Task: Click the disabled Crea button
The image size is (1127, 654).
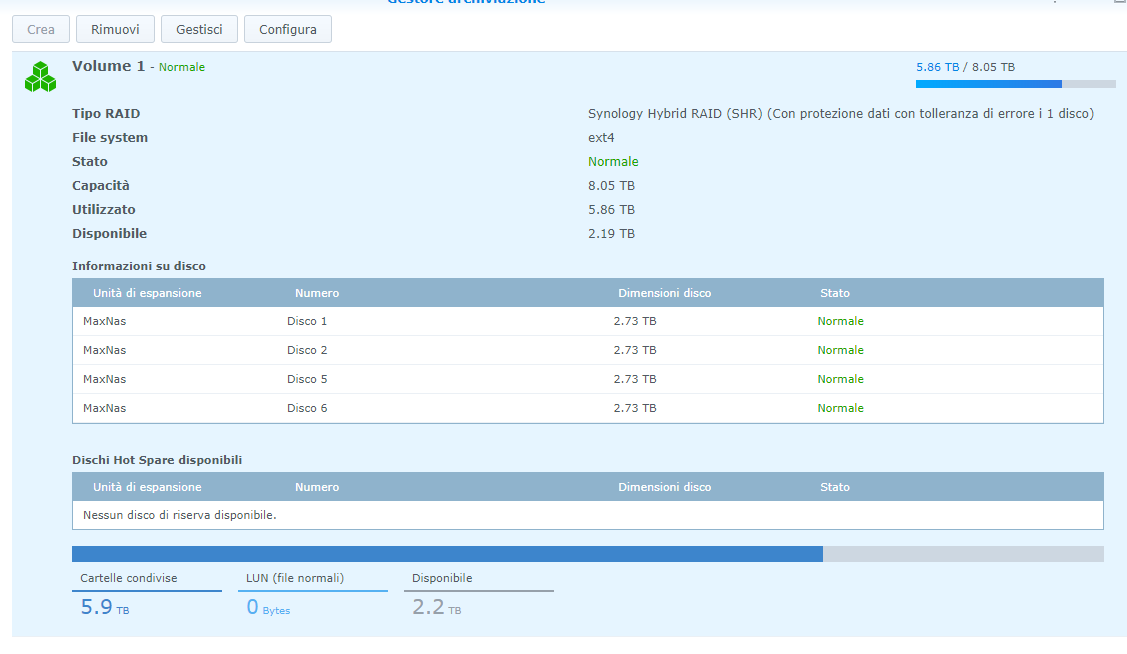Action: (41, 29)
